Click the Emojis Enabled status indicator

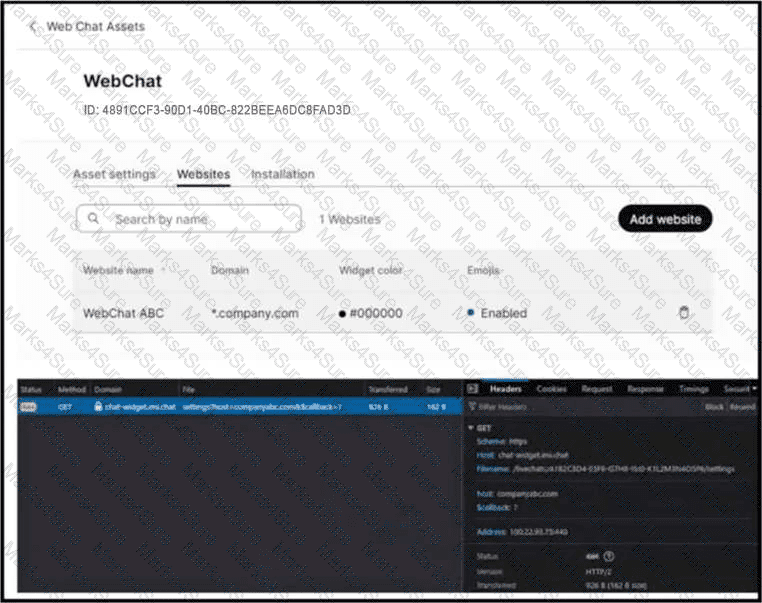pos(470,313)
